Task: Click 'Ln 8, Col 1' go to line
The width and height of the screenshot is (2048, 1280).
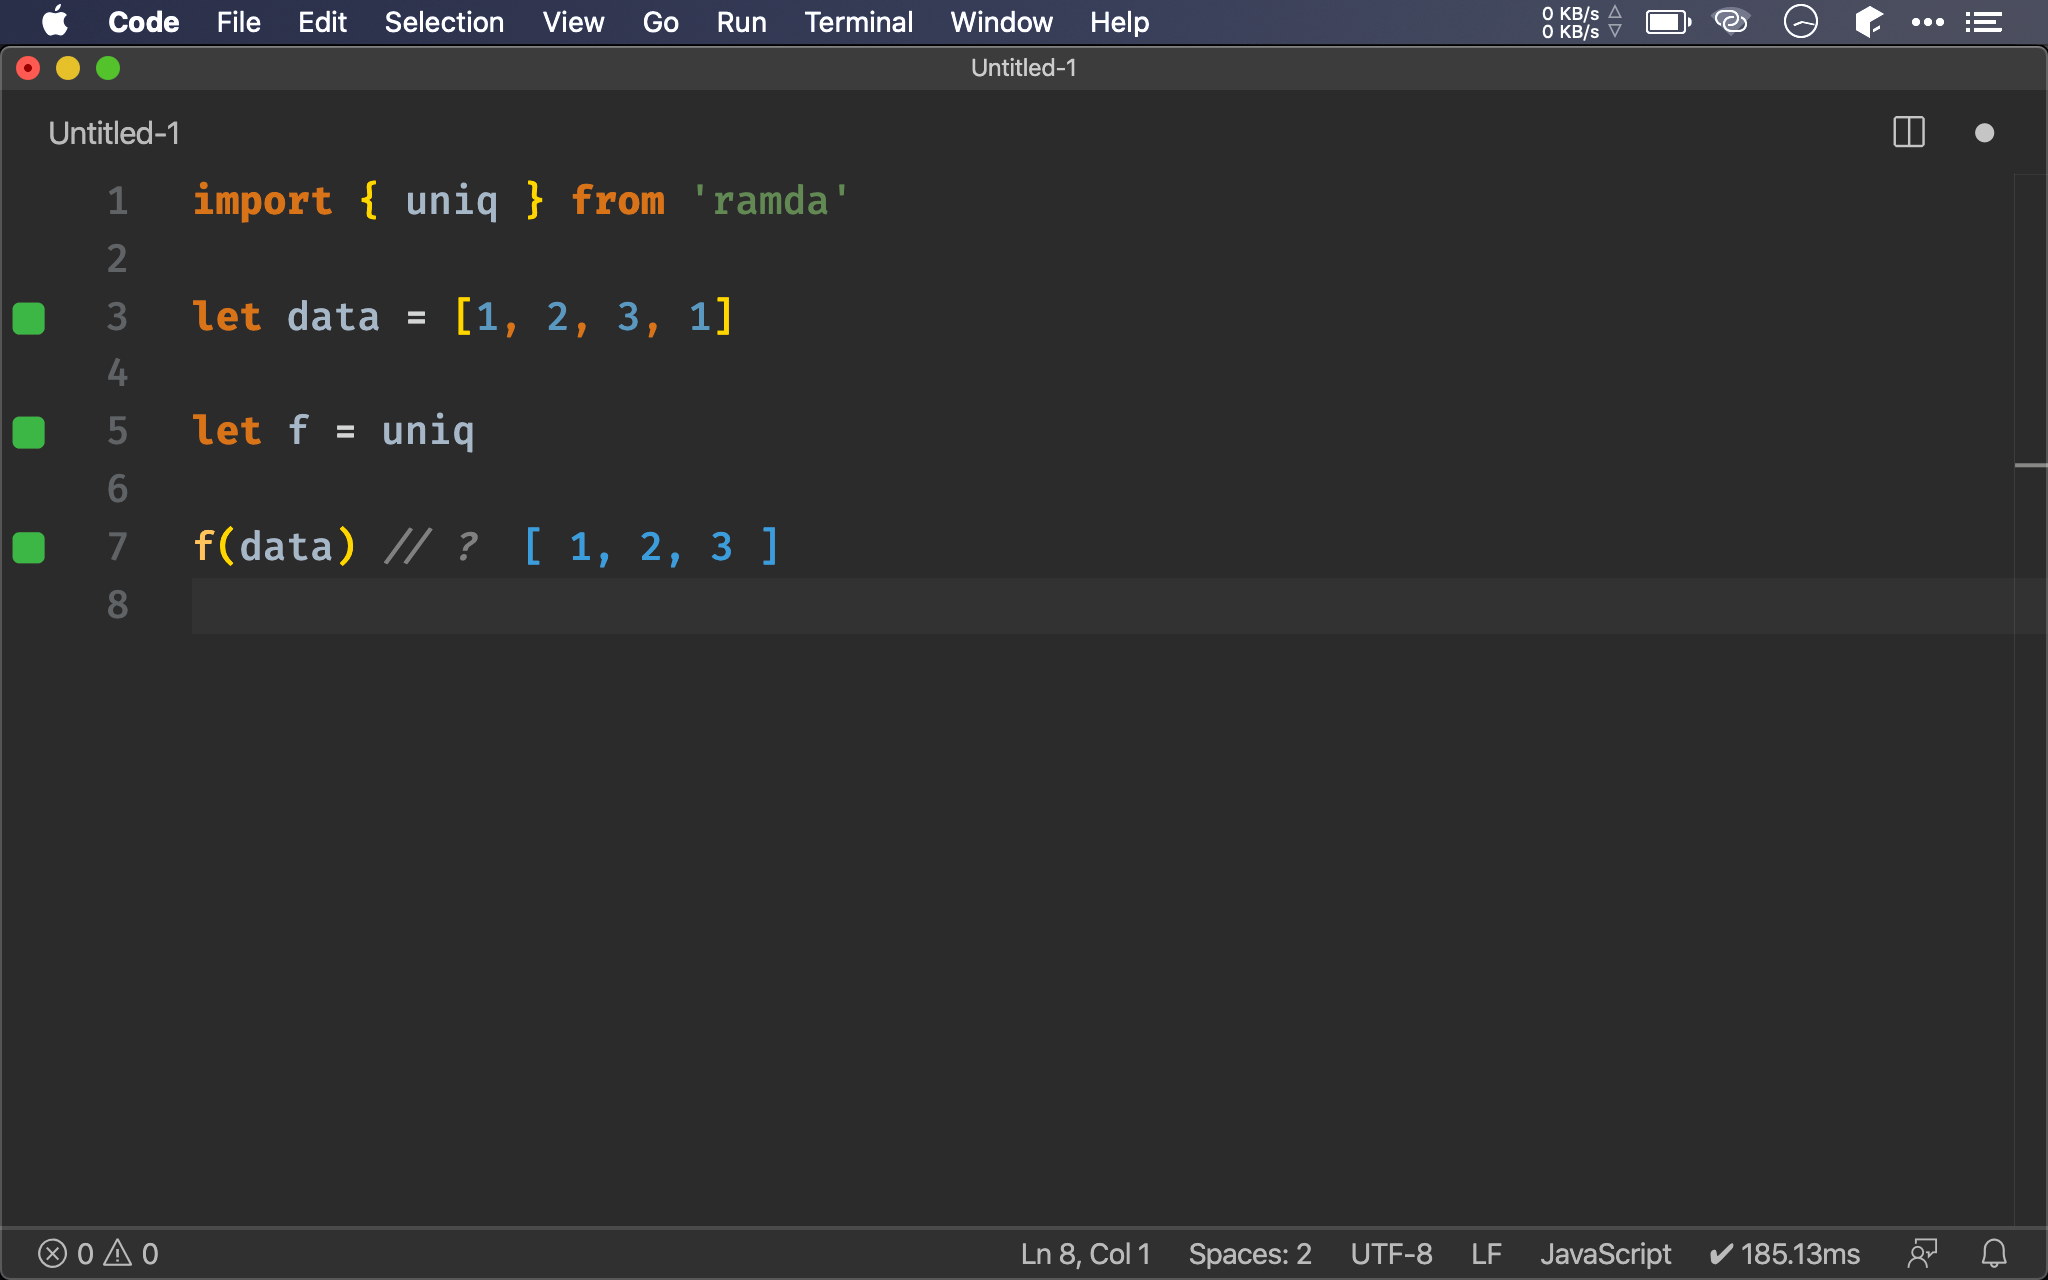Action: 1085,1254
